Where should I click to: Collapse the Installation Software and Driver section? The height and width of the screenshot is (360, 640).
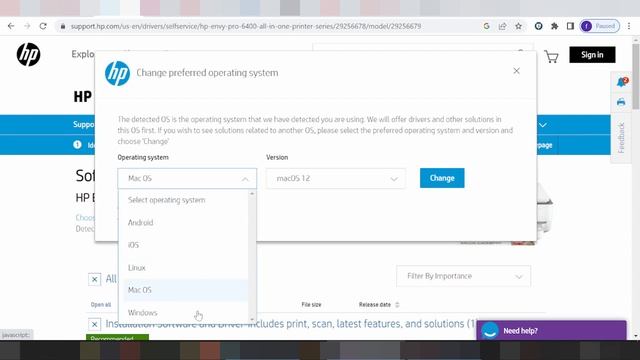click(94, 324)
